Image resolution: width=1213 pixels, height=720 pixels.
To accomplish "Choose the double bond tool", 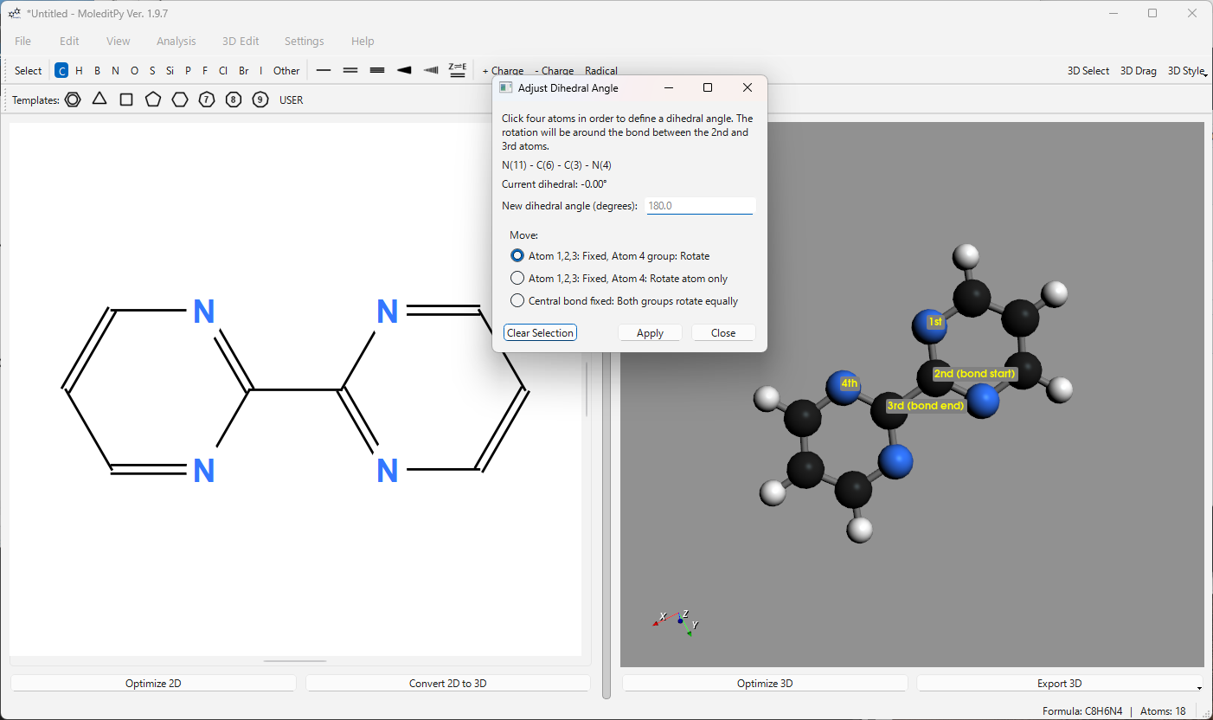I will click(350, 71).
